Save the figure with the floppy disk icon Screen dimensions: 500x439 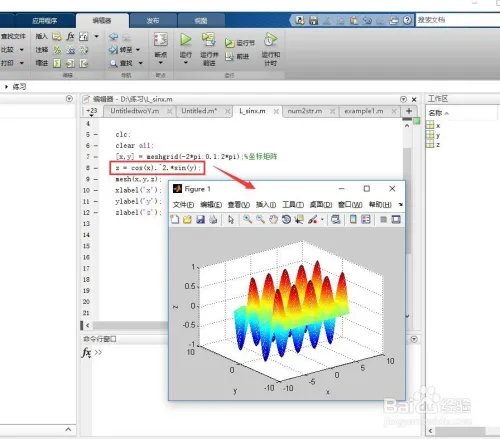(200, 219)
